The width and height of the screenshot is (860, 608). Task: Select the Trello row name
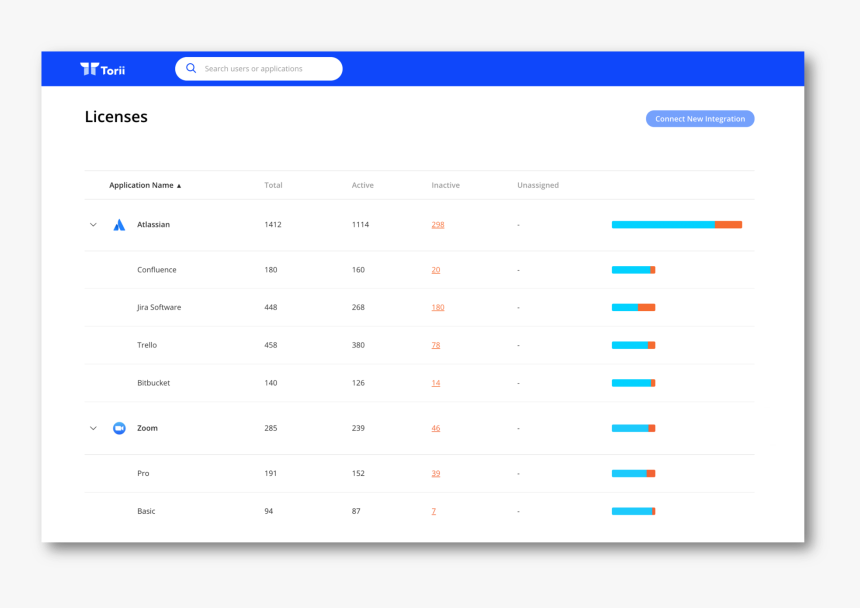click(147, 345)
